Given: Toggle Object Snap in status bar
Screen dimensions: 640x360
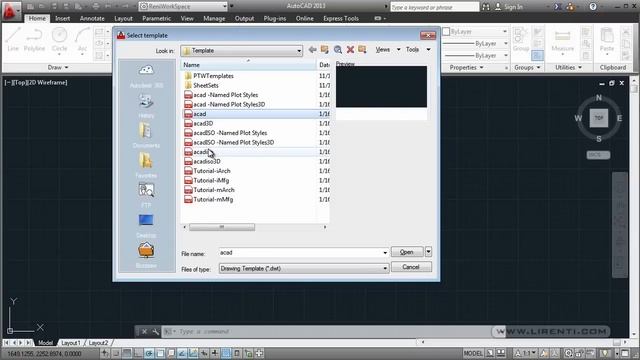Looking at the screenshot, I should point(160,353).
